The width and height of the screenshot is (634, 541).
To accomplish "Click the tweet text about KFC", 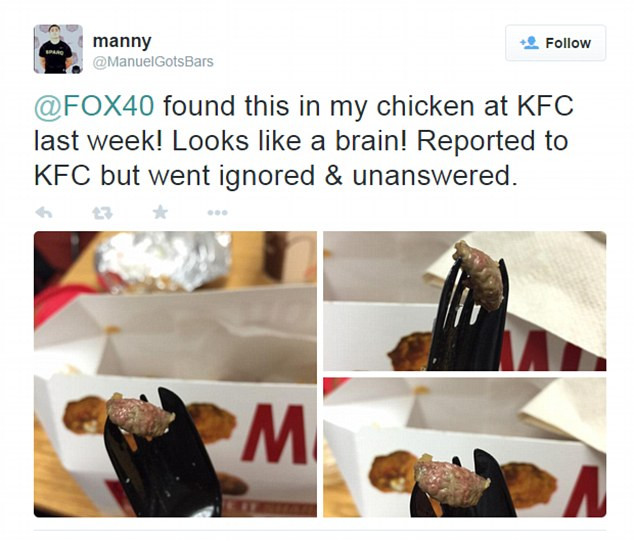I will 303,141.
